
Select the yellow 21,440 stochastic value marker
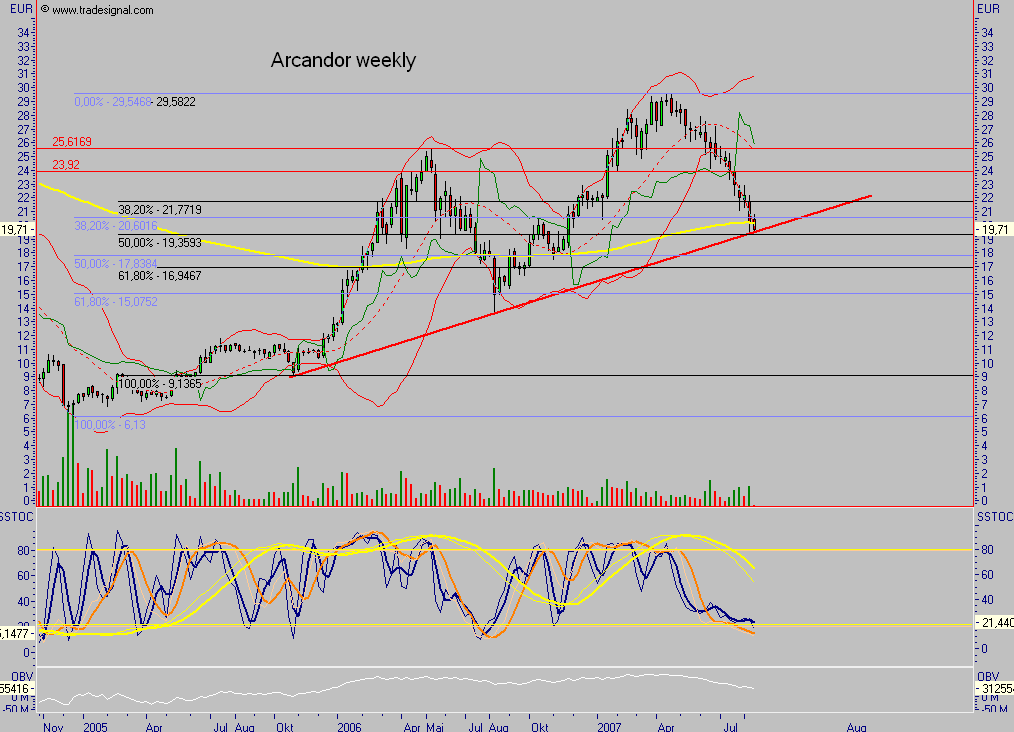click(x=996, y=622)
